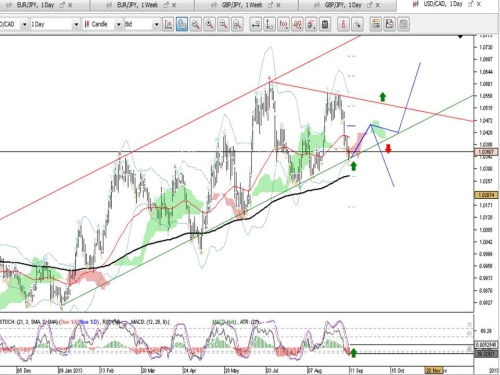Click the zoom in magnifier icon

[x=209, y=24]
